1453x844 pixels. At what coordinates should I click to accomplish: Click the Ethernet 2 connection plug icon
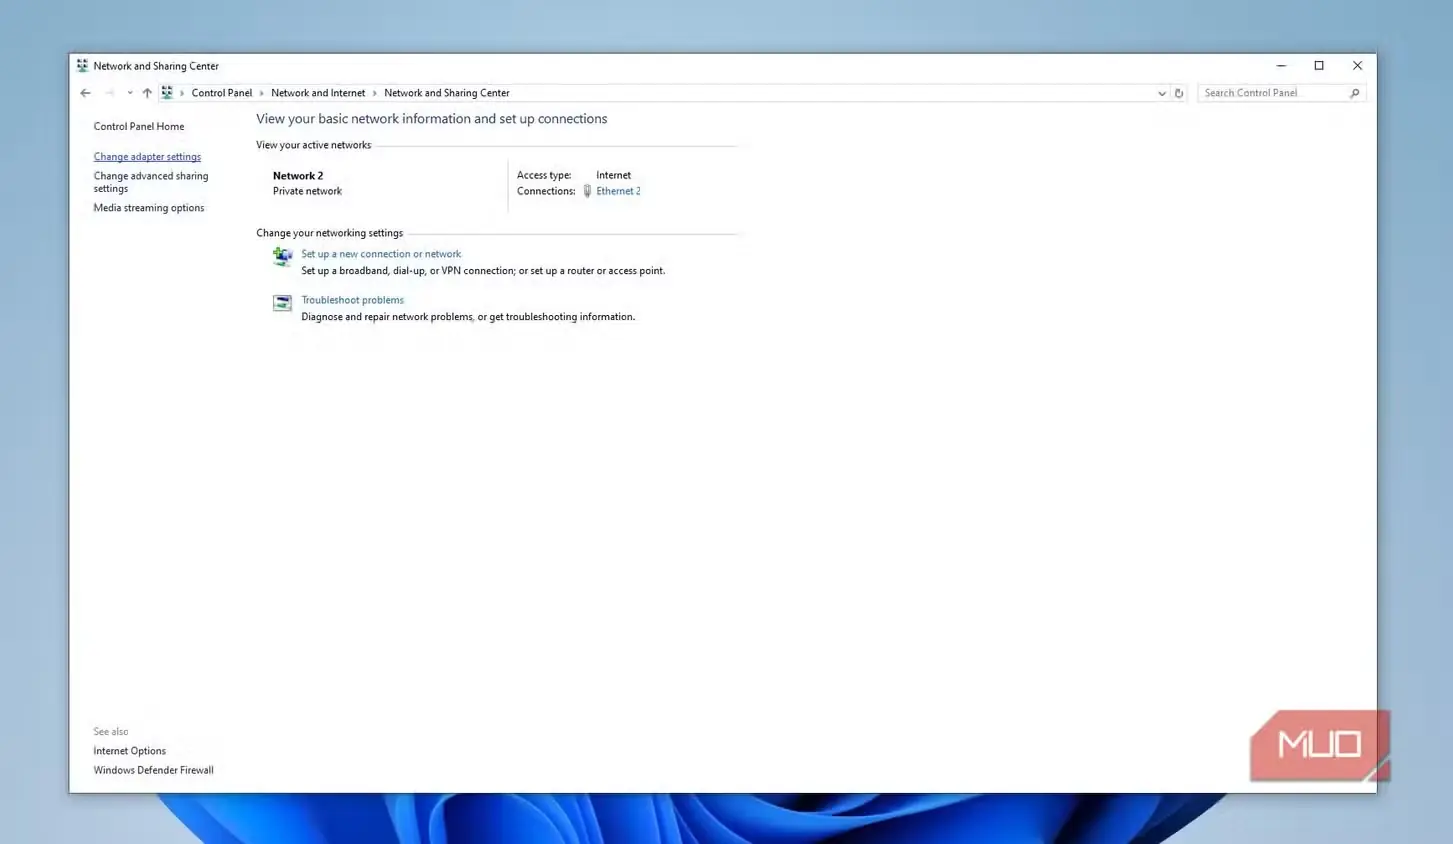point(587,191)
